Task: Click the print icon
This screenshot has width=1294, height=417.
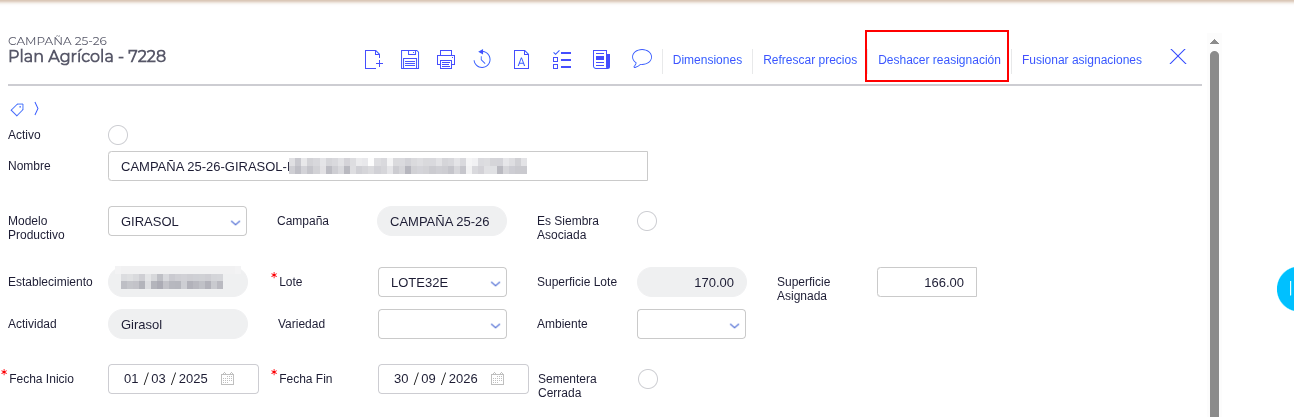Action: [446, 60]
